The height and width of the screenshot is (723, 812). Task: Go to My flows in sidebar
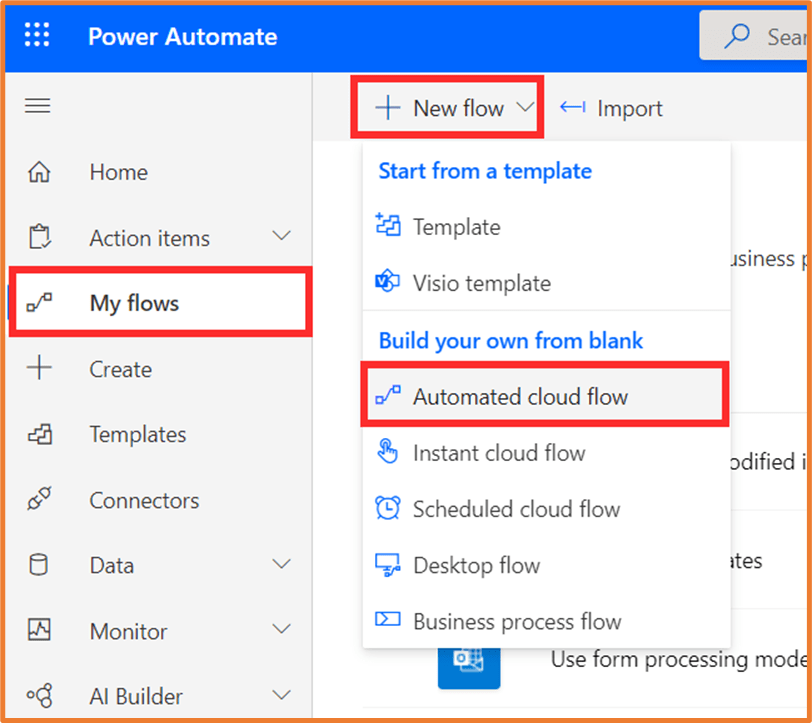click(x=134, y=303)
